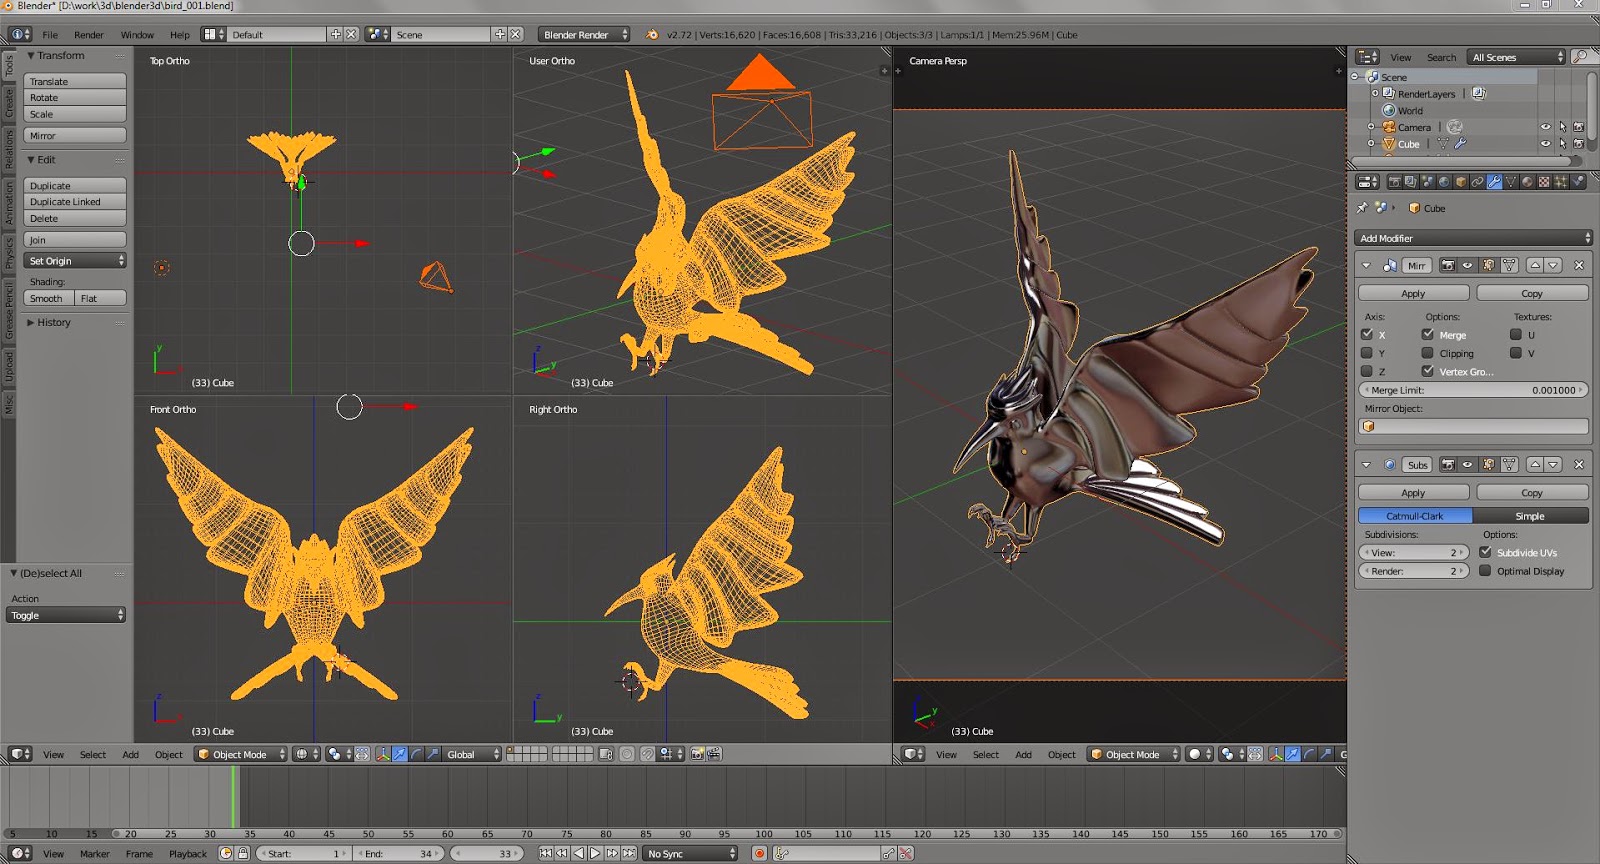Open the timeline Marker menu
This screenshot has width=1600, height=864.
(x=94, y=854)
